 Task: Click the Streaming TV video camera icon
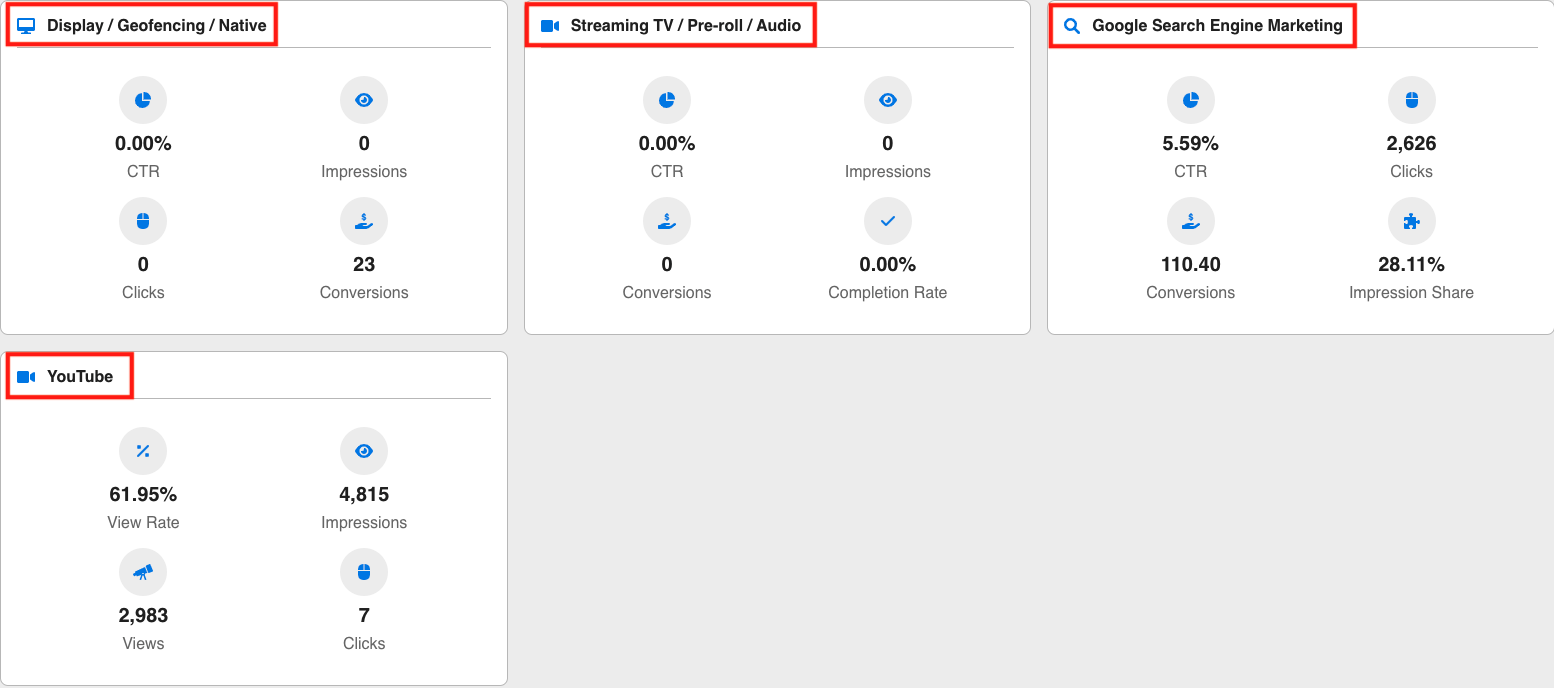[x=550, y=26]
